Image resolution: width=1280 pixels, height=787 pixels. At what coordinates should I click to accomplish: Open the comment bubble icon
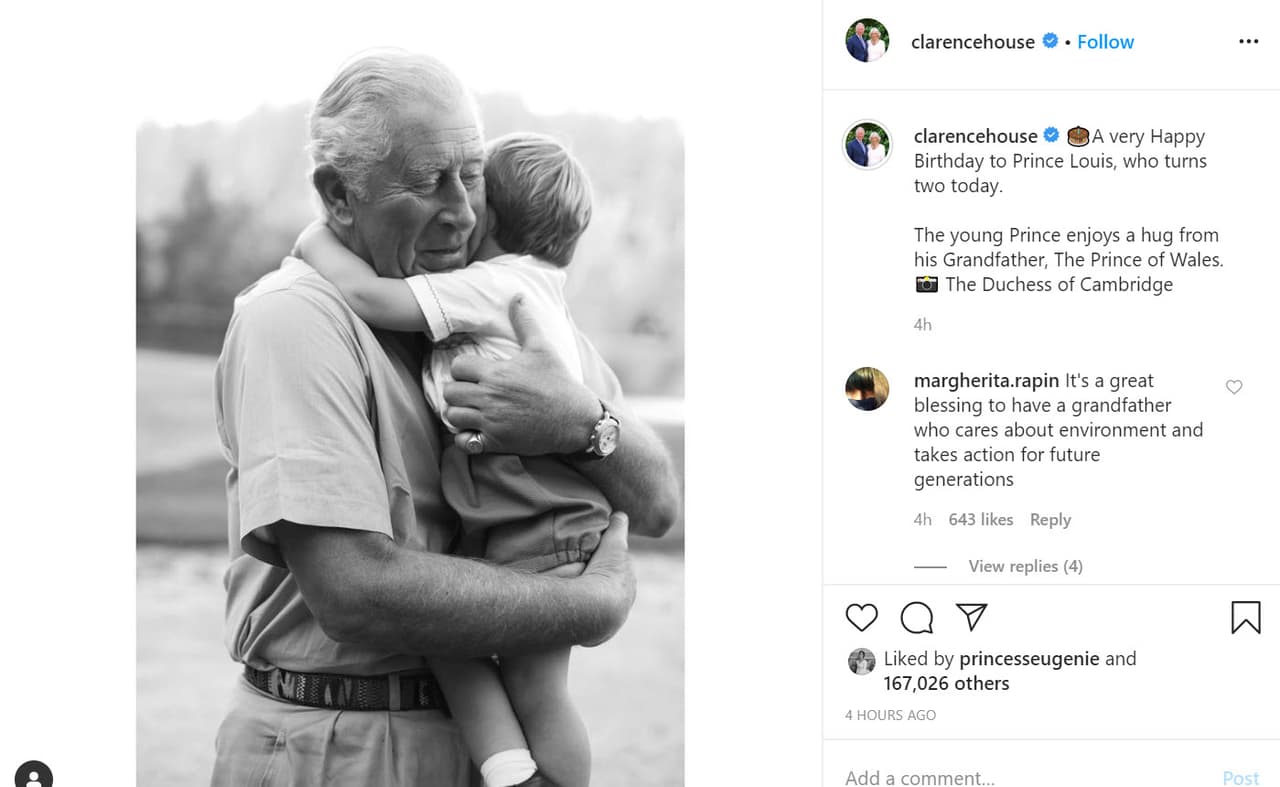click(916, 618)
